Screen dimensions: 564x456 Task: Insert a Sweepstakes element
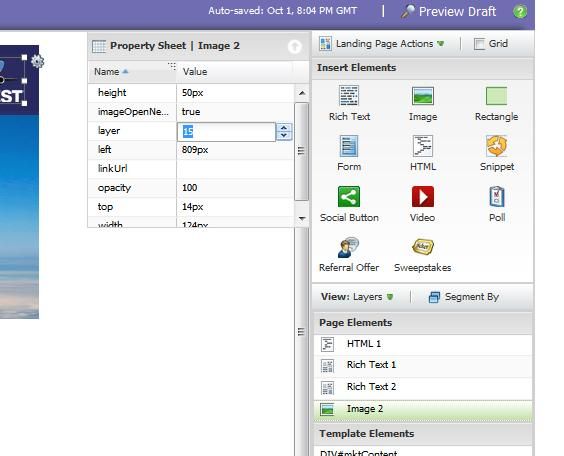tap(423, 254)
